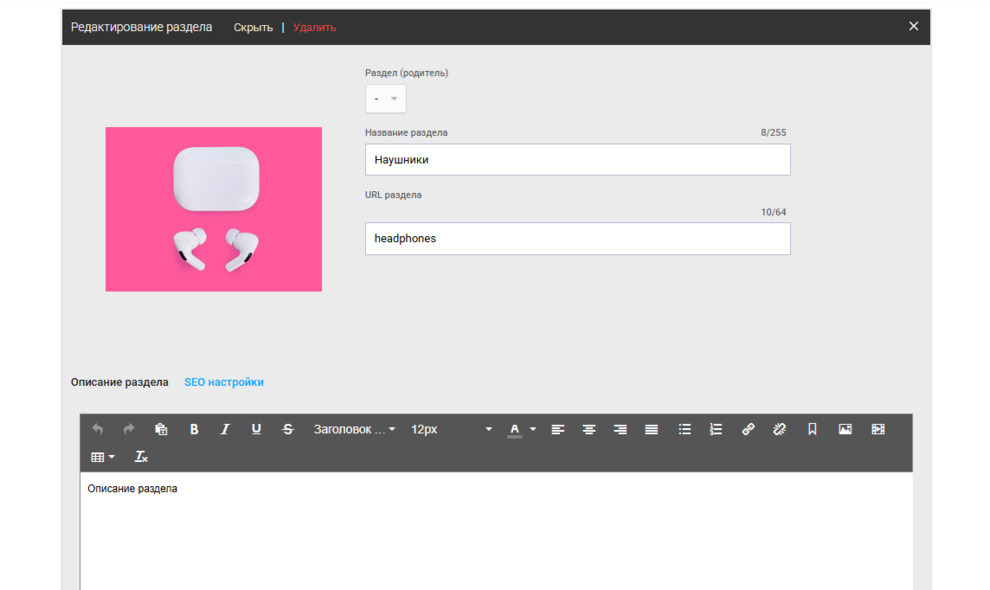Switch to the SEO настройки tab

click(x=224, y=382)
